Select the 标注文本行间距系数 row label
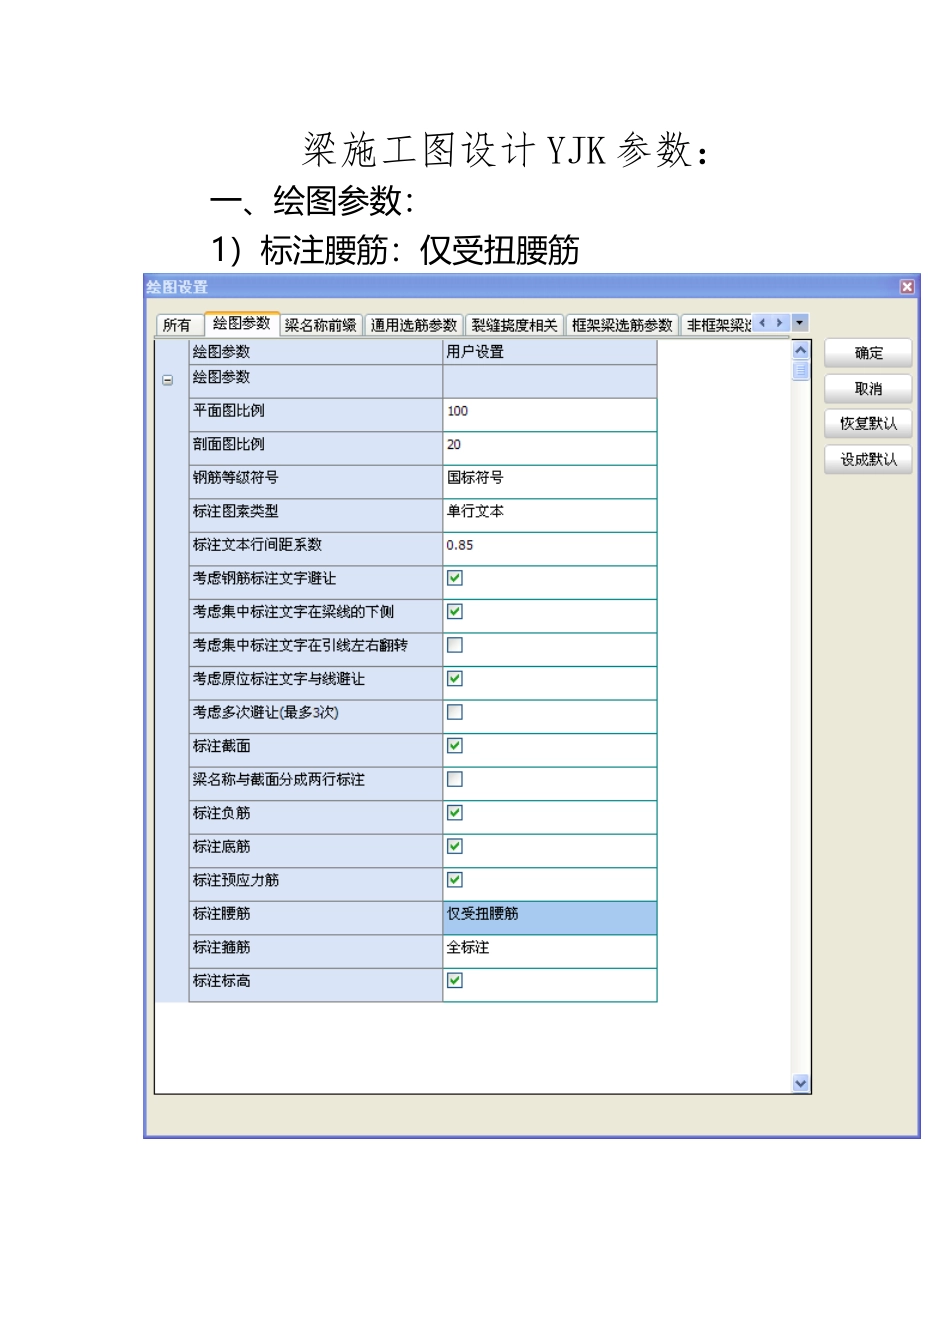 316,548
